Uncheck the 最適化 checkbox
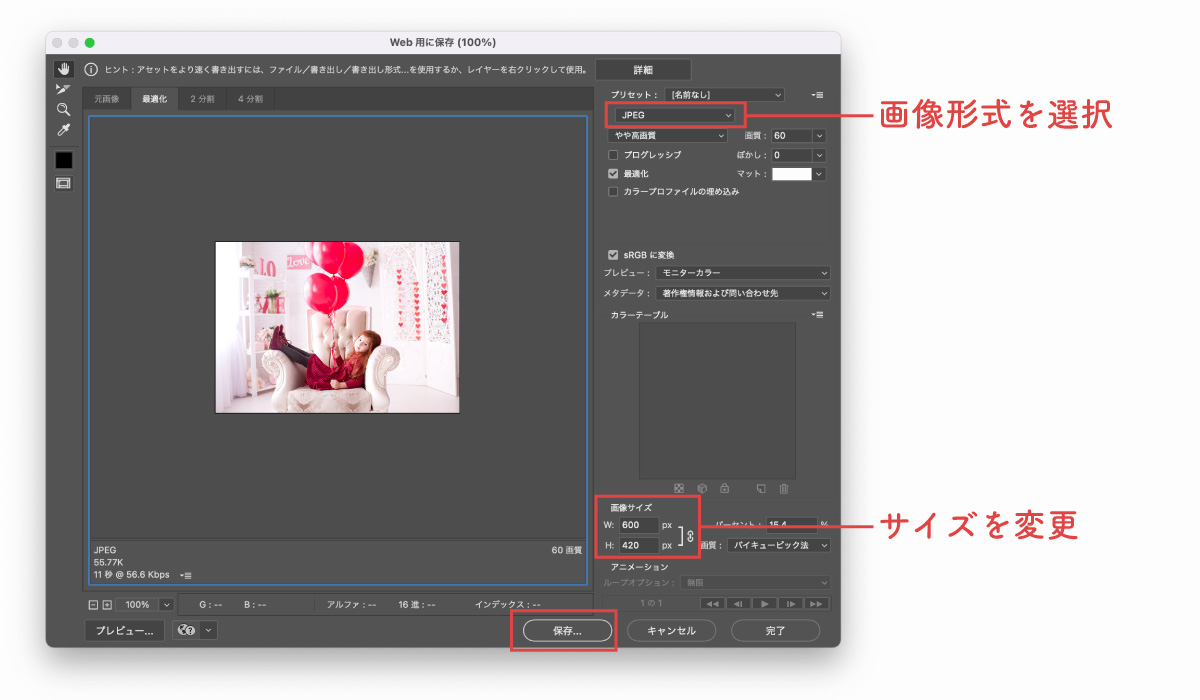Screen dimensions: 1200x700 click(613, 173)
